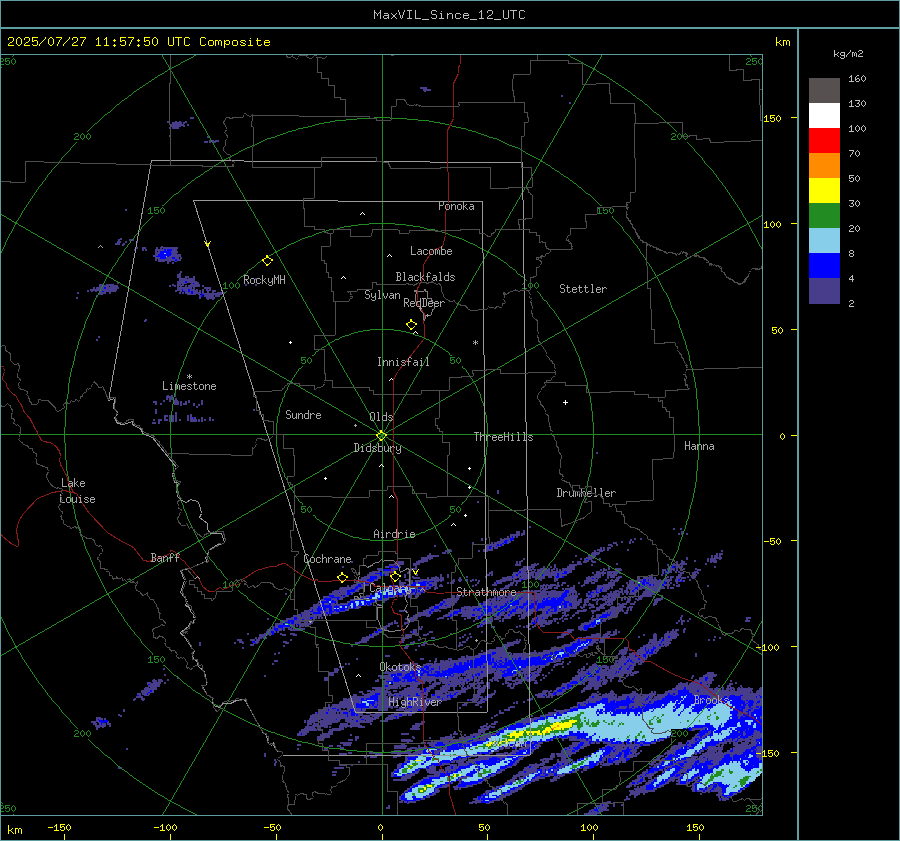This screenshot has height=841, width=900.
Task: Click the Lacombe city label
Action: point(431,251)
